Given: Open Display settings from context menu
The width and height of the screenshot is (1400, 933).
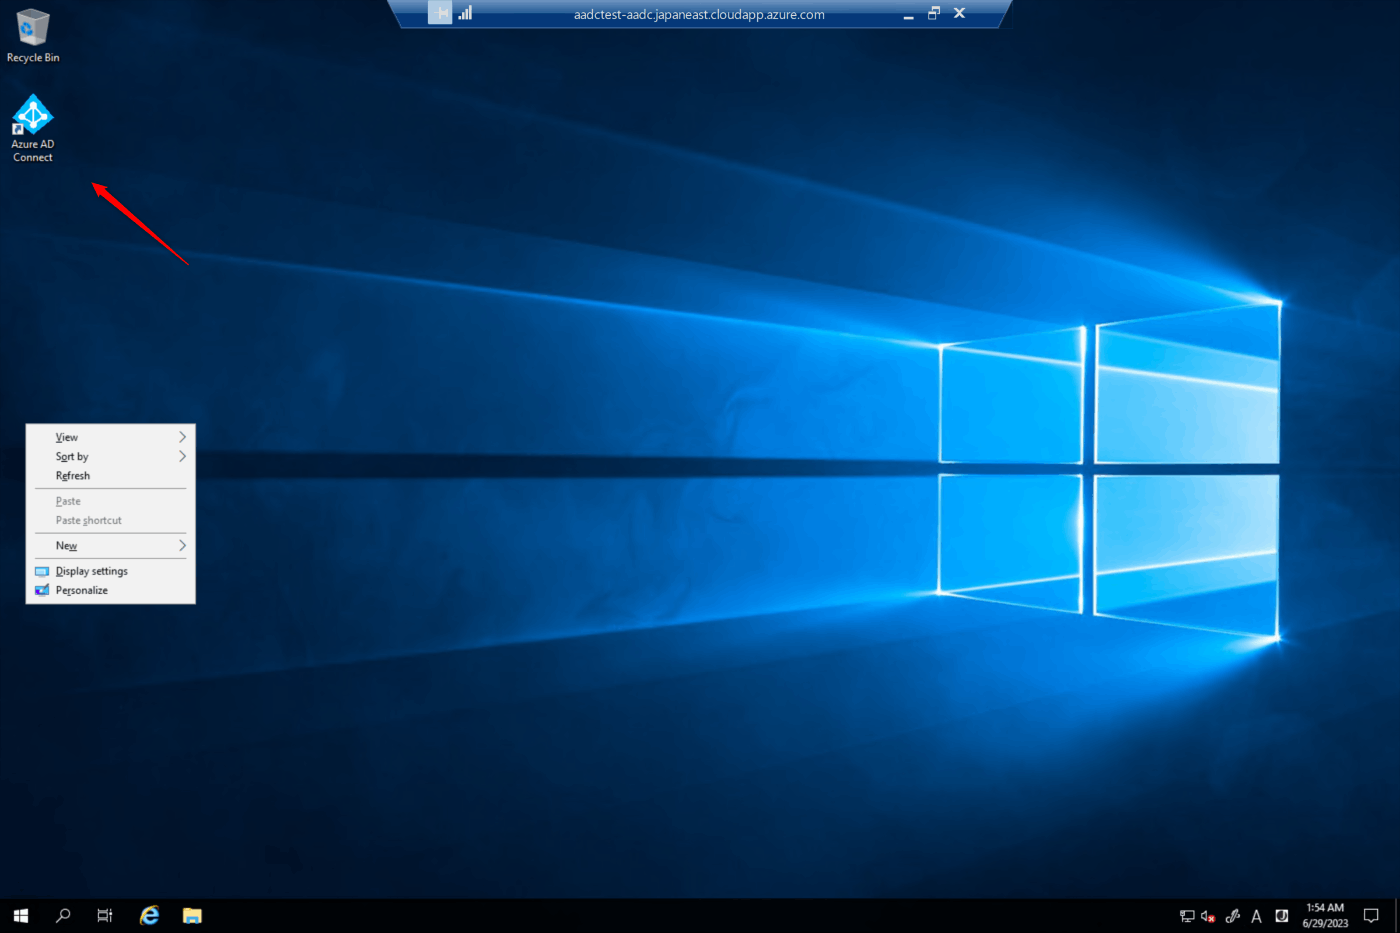Looking at the screenshot, I should 110,571.
